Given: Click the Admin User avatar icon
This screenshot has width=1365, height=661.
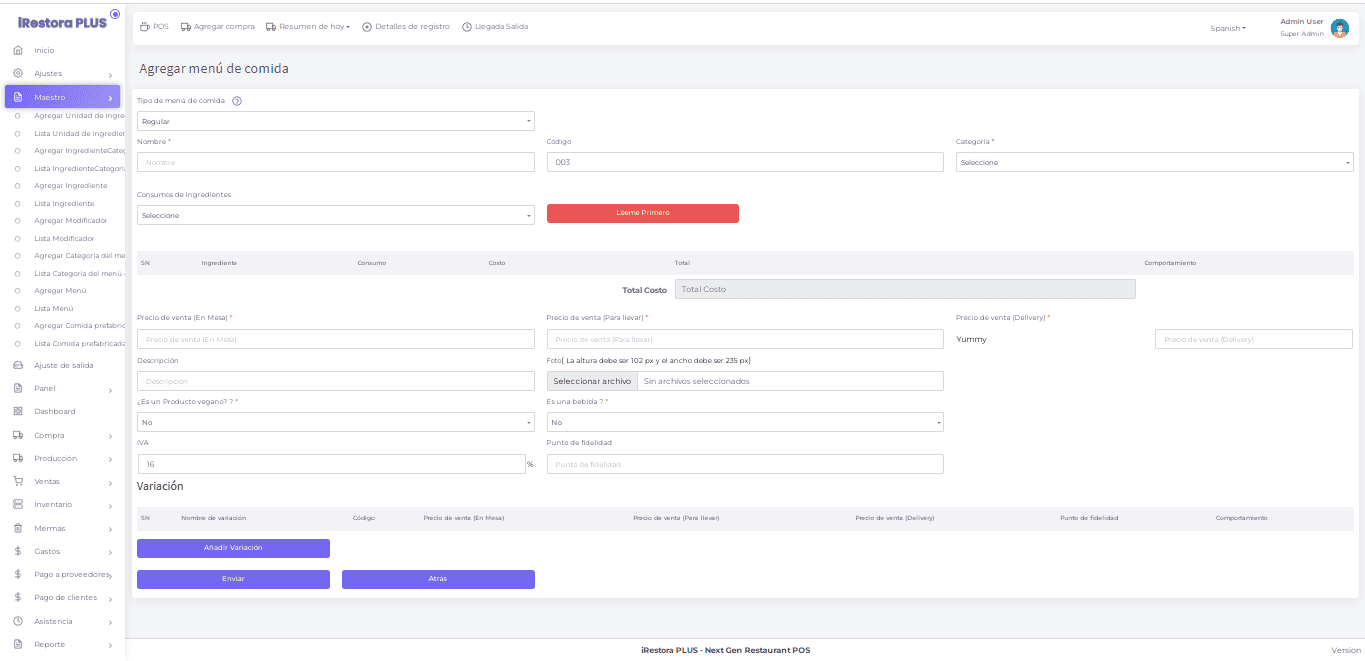Looking at the screenshot, I should (x=1339, y=28).
